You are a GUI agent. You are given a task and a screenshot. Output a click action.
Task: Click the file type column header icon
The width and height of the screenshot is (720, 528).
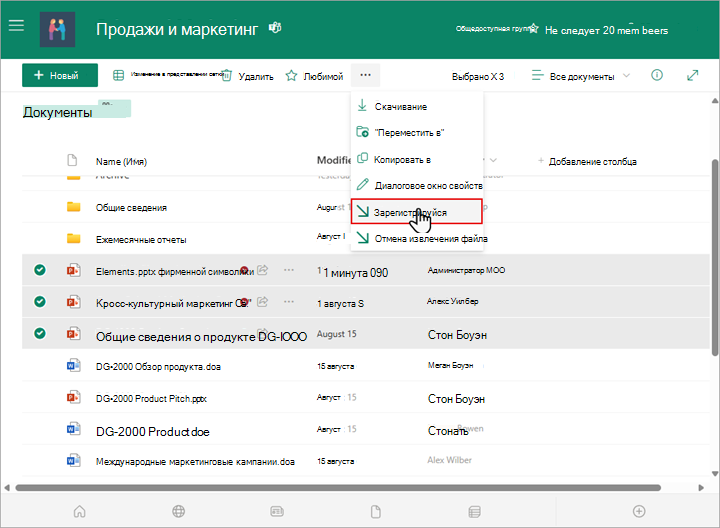(72, 160)
